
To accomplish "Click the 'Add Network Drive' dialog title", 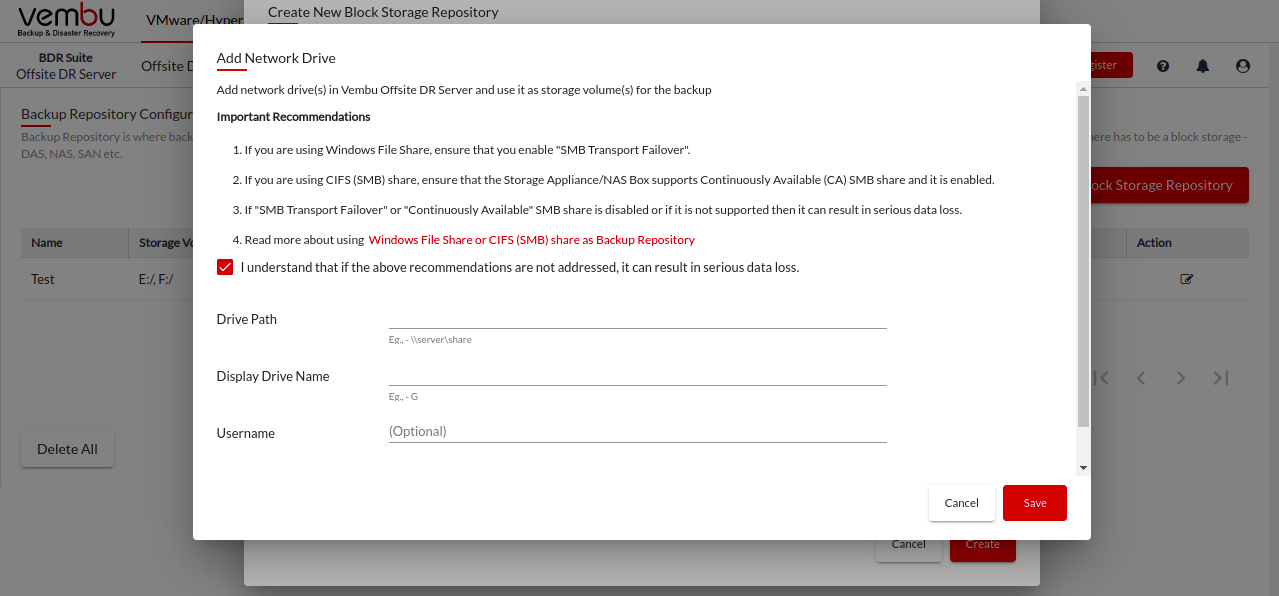I will 276,58.
